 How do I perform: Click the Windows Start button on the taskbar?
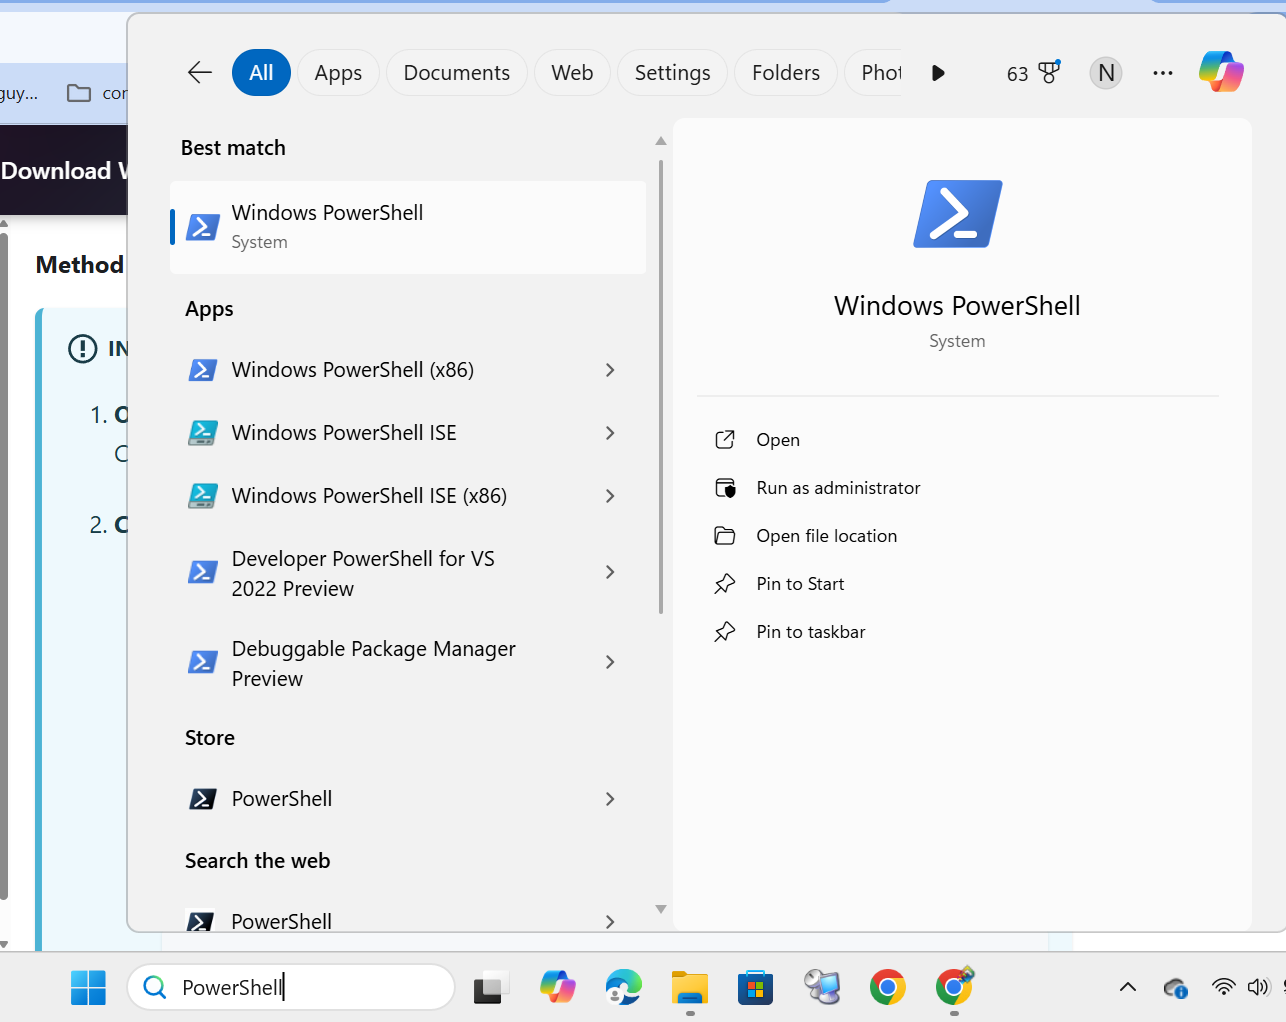(x=88, y=988)
